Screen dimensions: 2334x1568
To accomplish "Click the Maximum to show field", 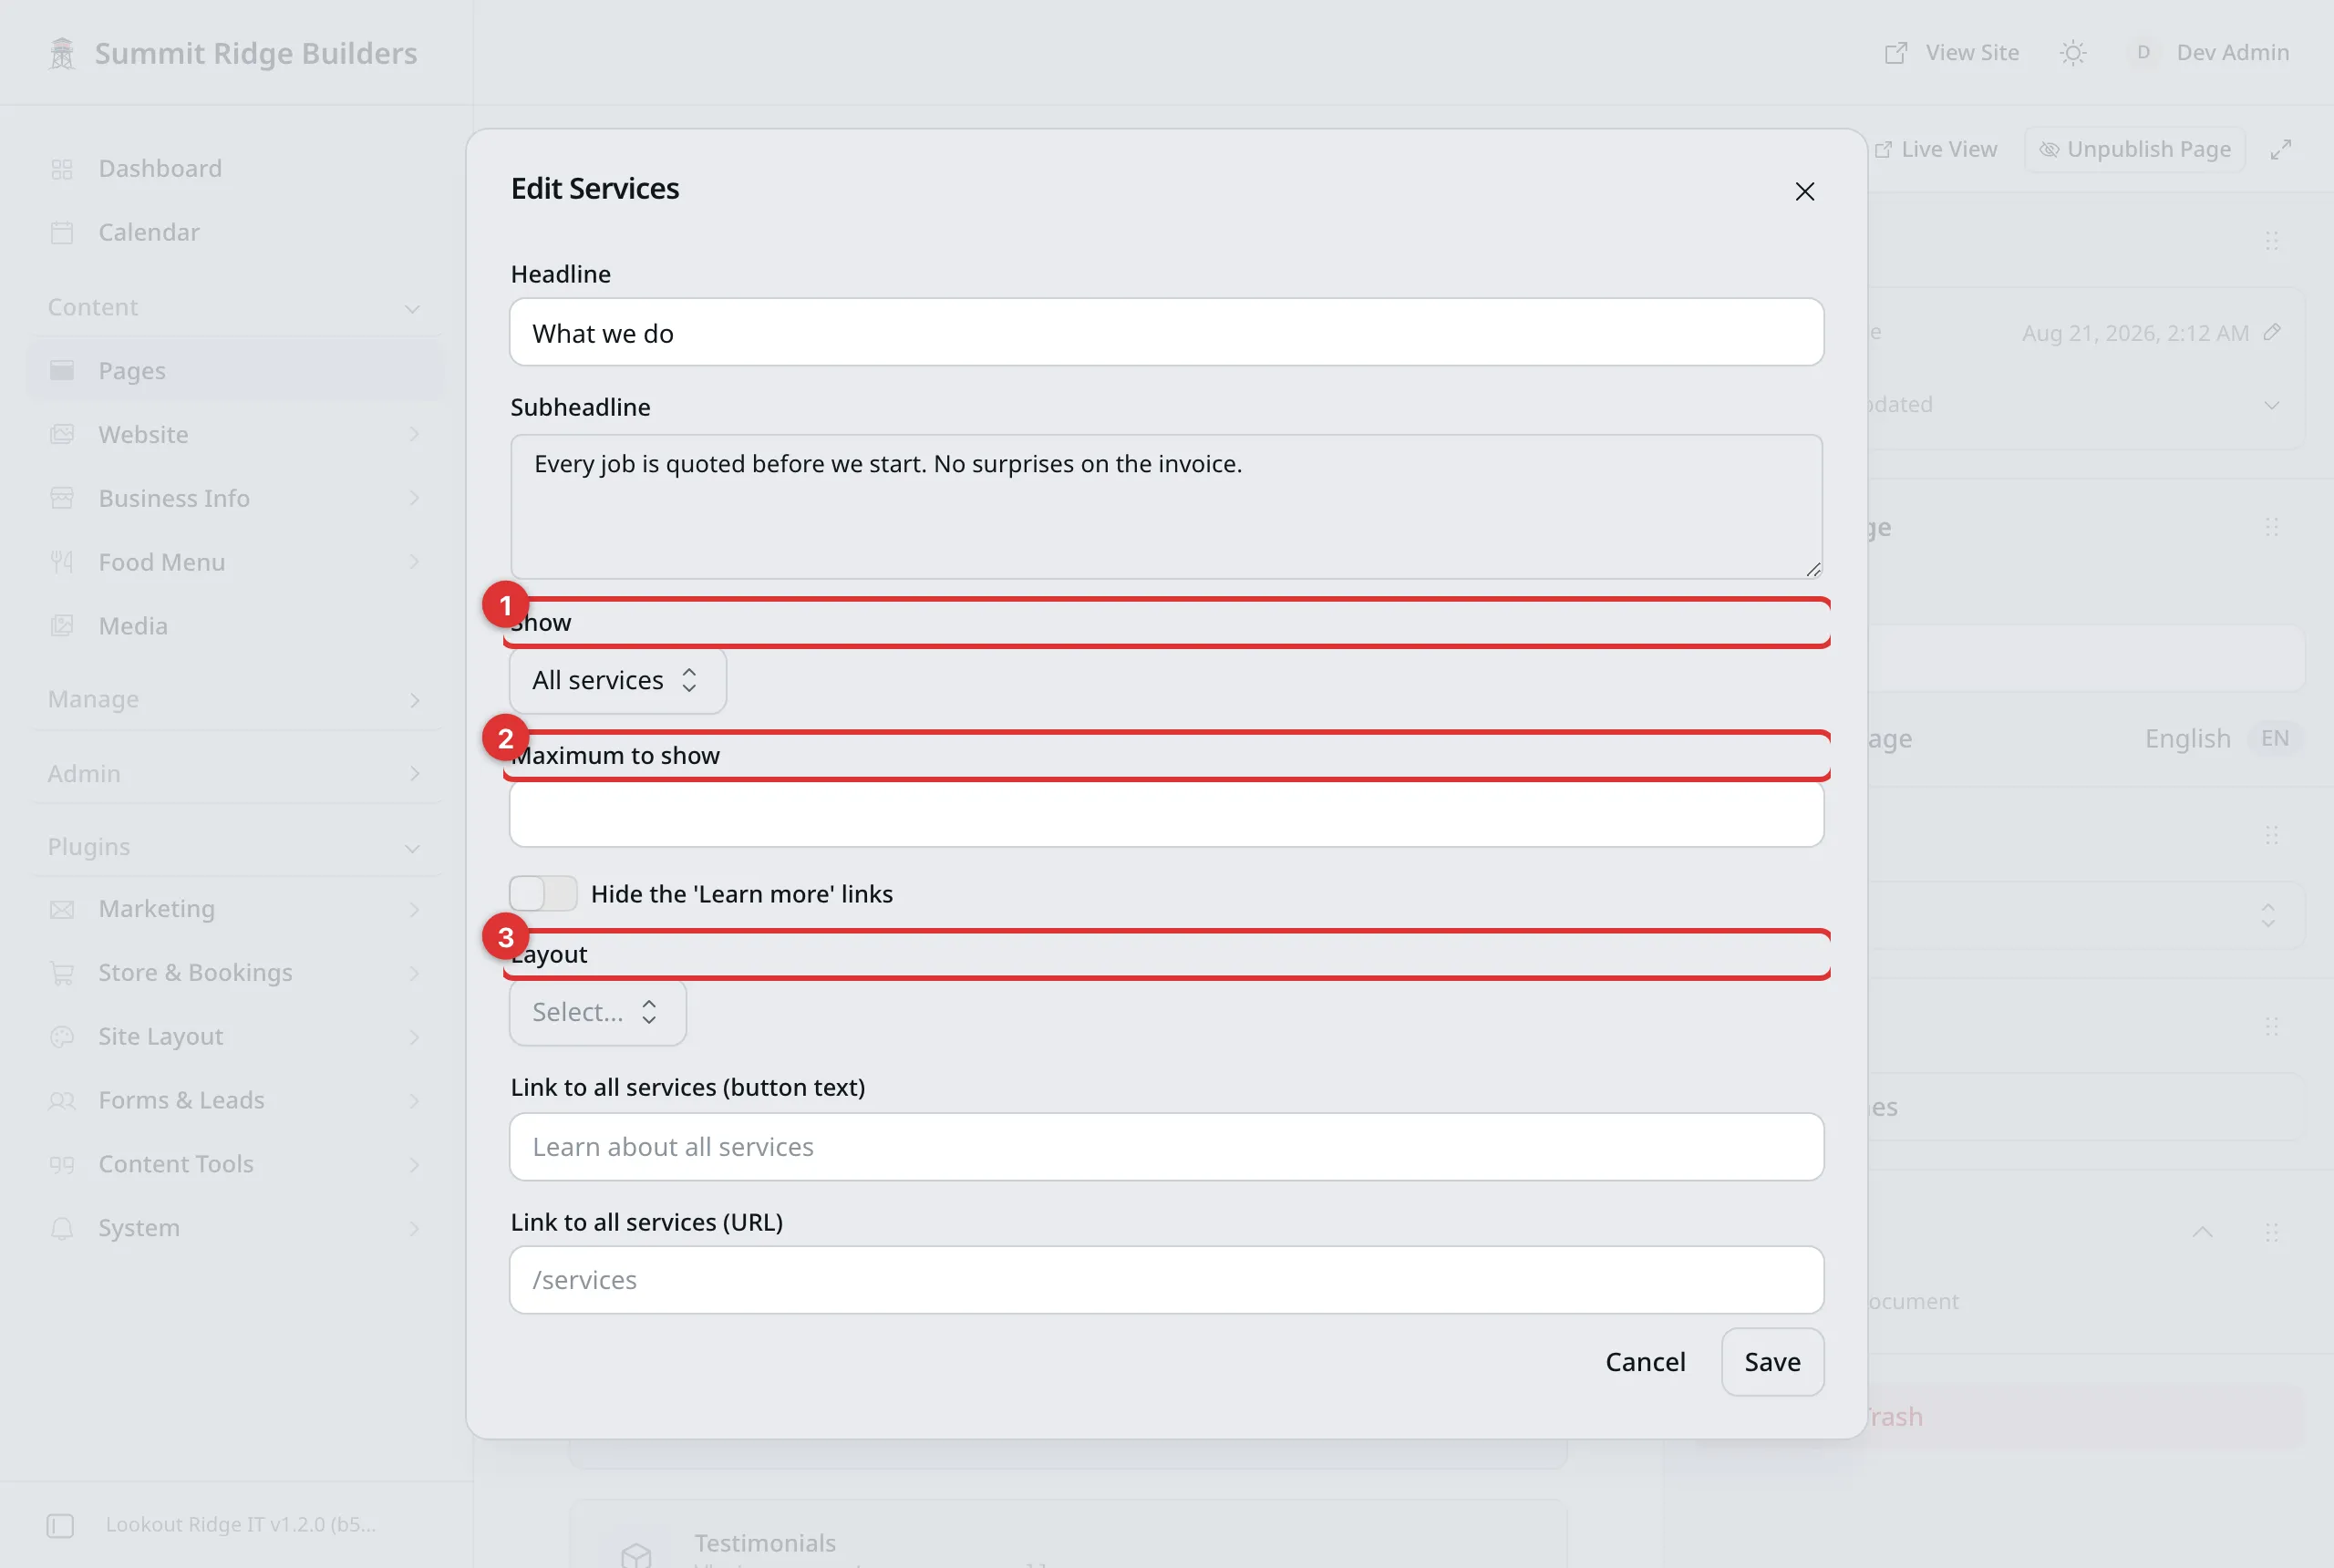I will point(1166,814).
